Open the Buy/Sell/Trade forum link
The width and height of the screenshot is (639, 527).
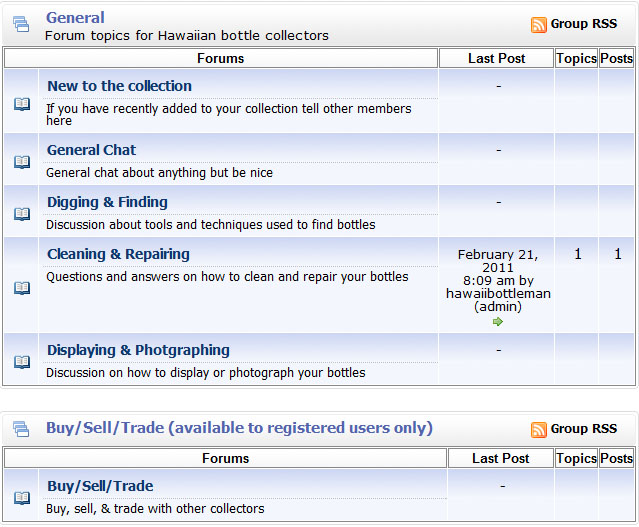(100, 486)
